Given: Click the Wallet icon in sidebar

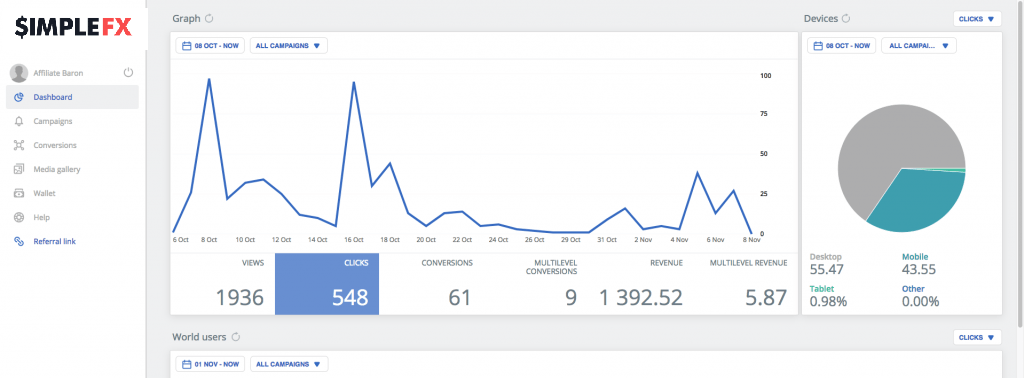Looking at the screenshot, I should [x=19, y=193].
